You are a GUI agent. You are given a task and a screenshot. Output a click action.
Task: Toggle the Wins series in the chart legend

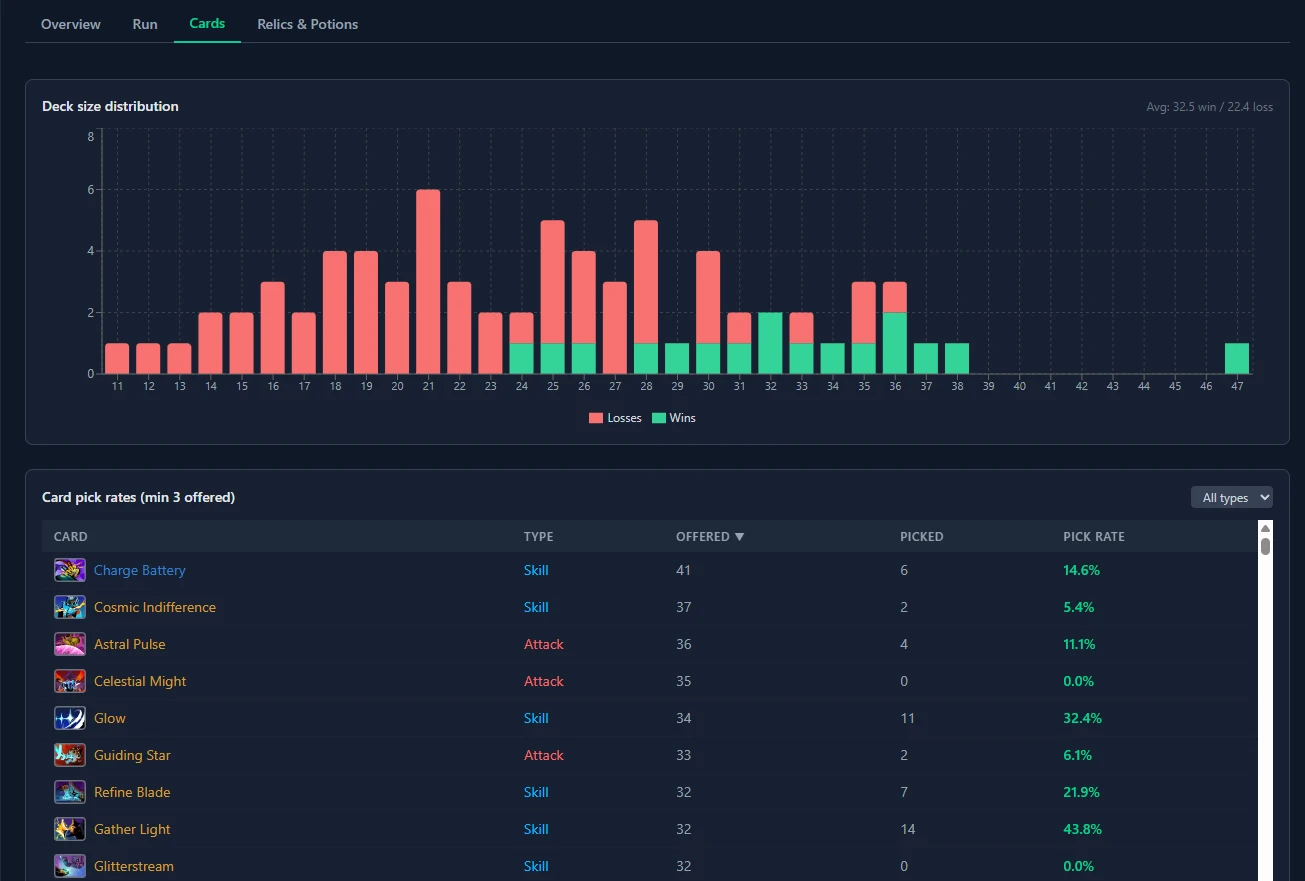[674, 418]
